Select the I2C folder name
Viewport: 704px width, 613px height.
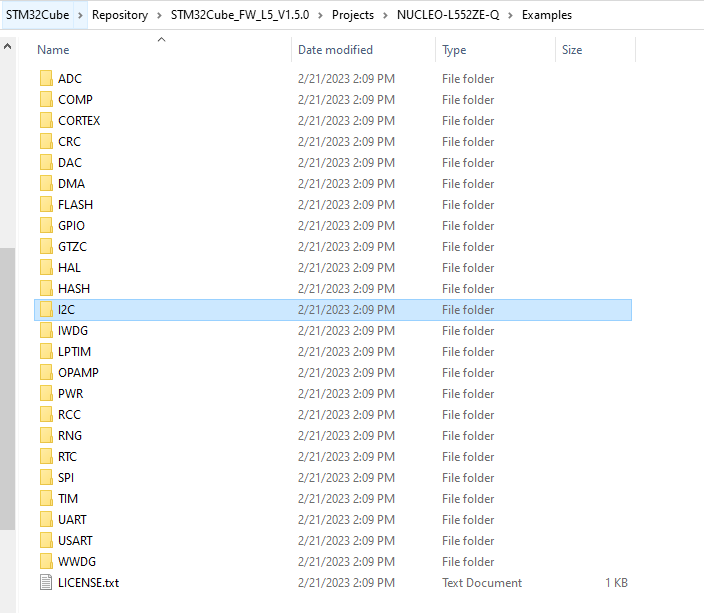coord(66,309)
